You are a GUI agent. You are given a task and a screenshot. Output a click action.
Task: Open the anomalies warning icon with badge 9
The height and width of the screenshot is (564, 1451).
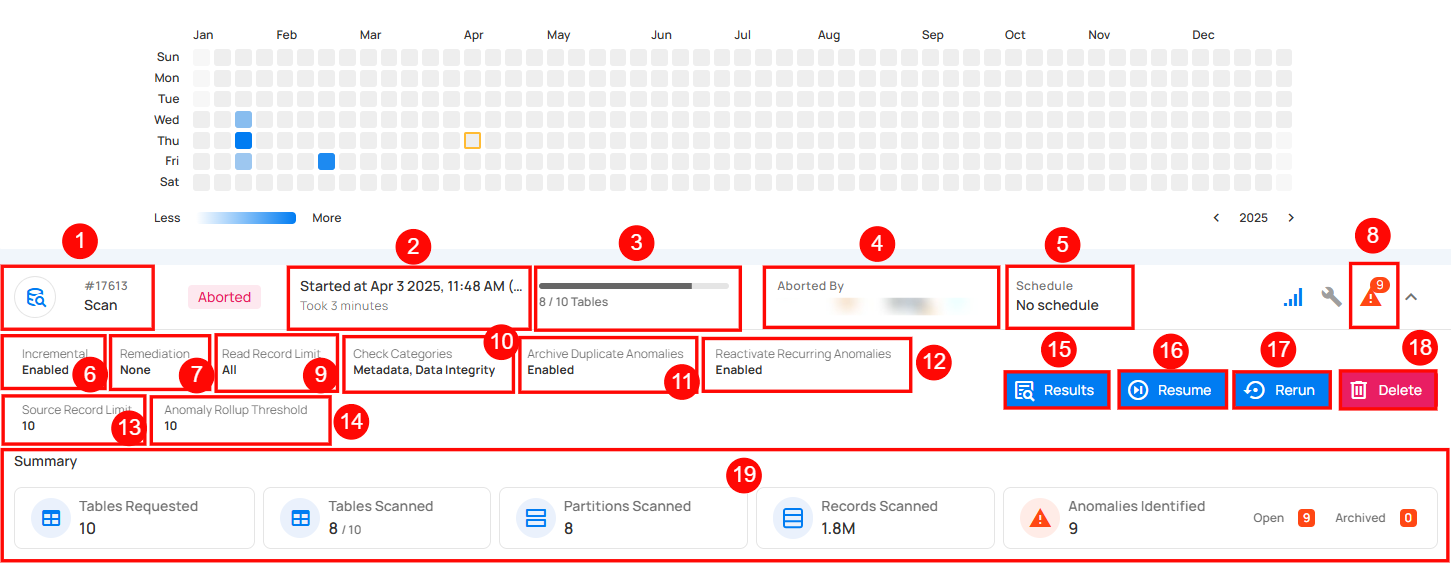1372,296
